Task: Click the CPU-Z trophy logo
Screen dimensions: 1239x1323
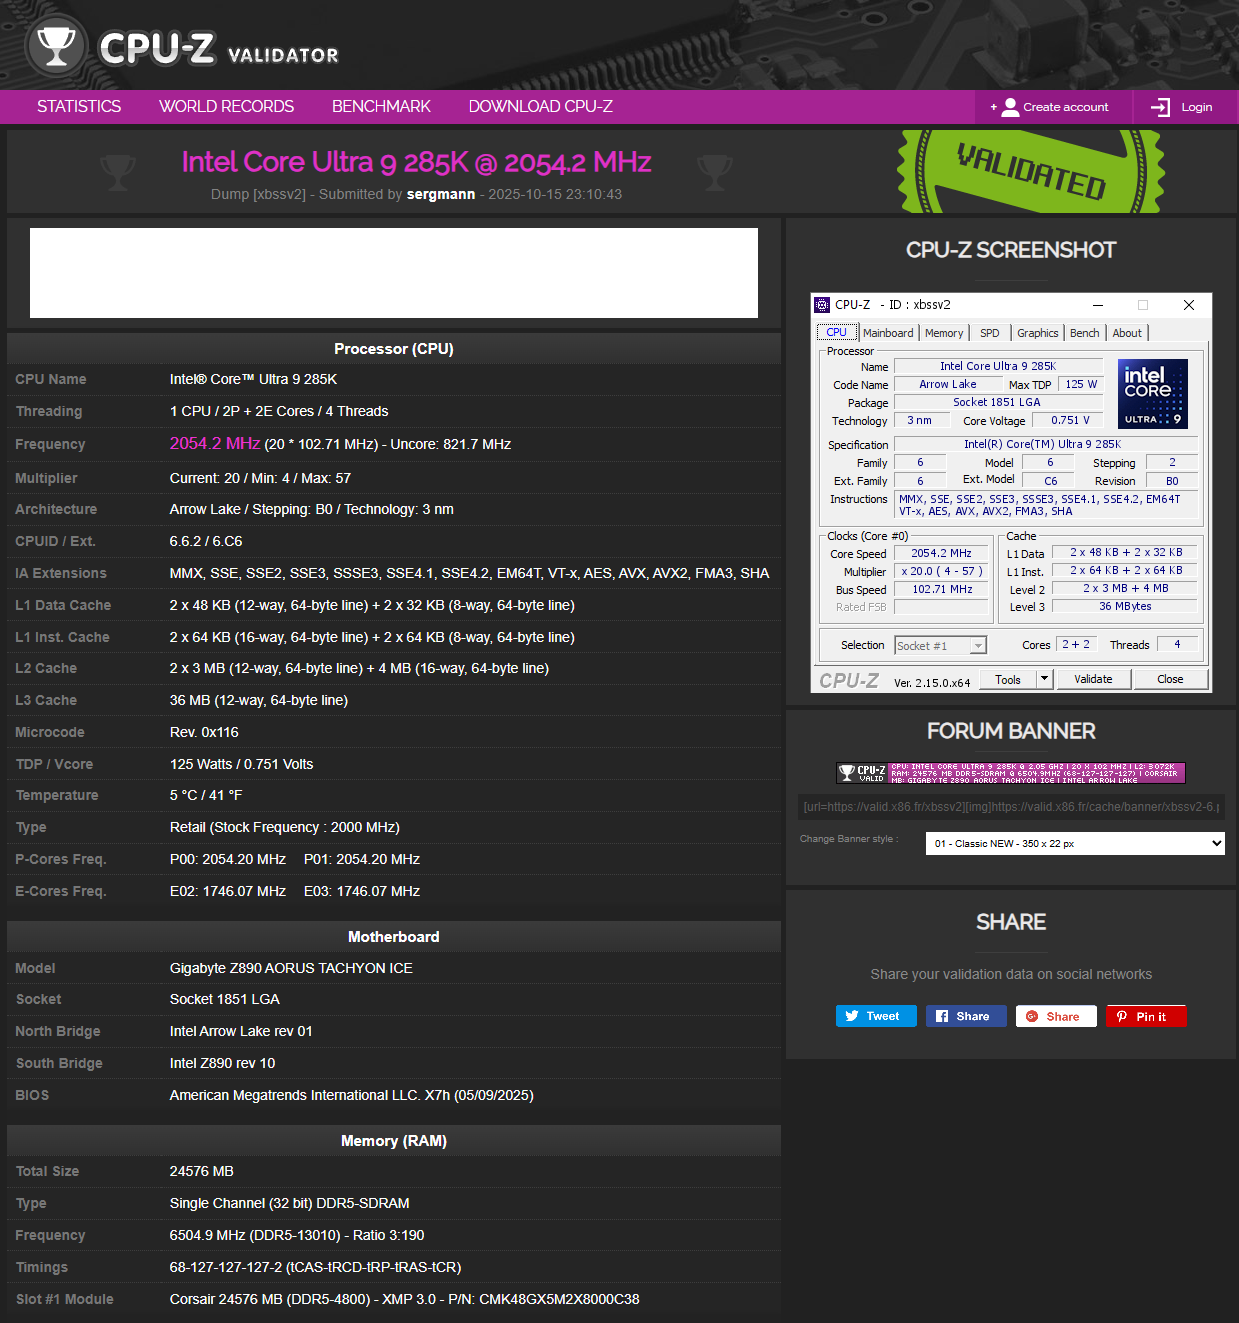Action: 57,46
